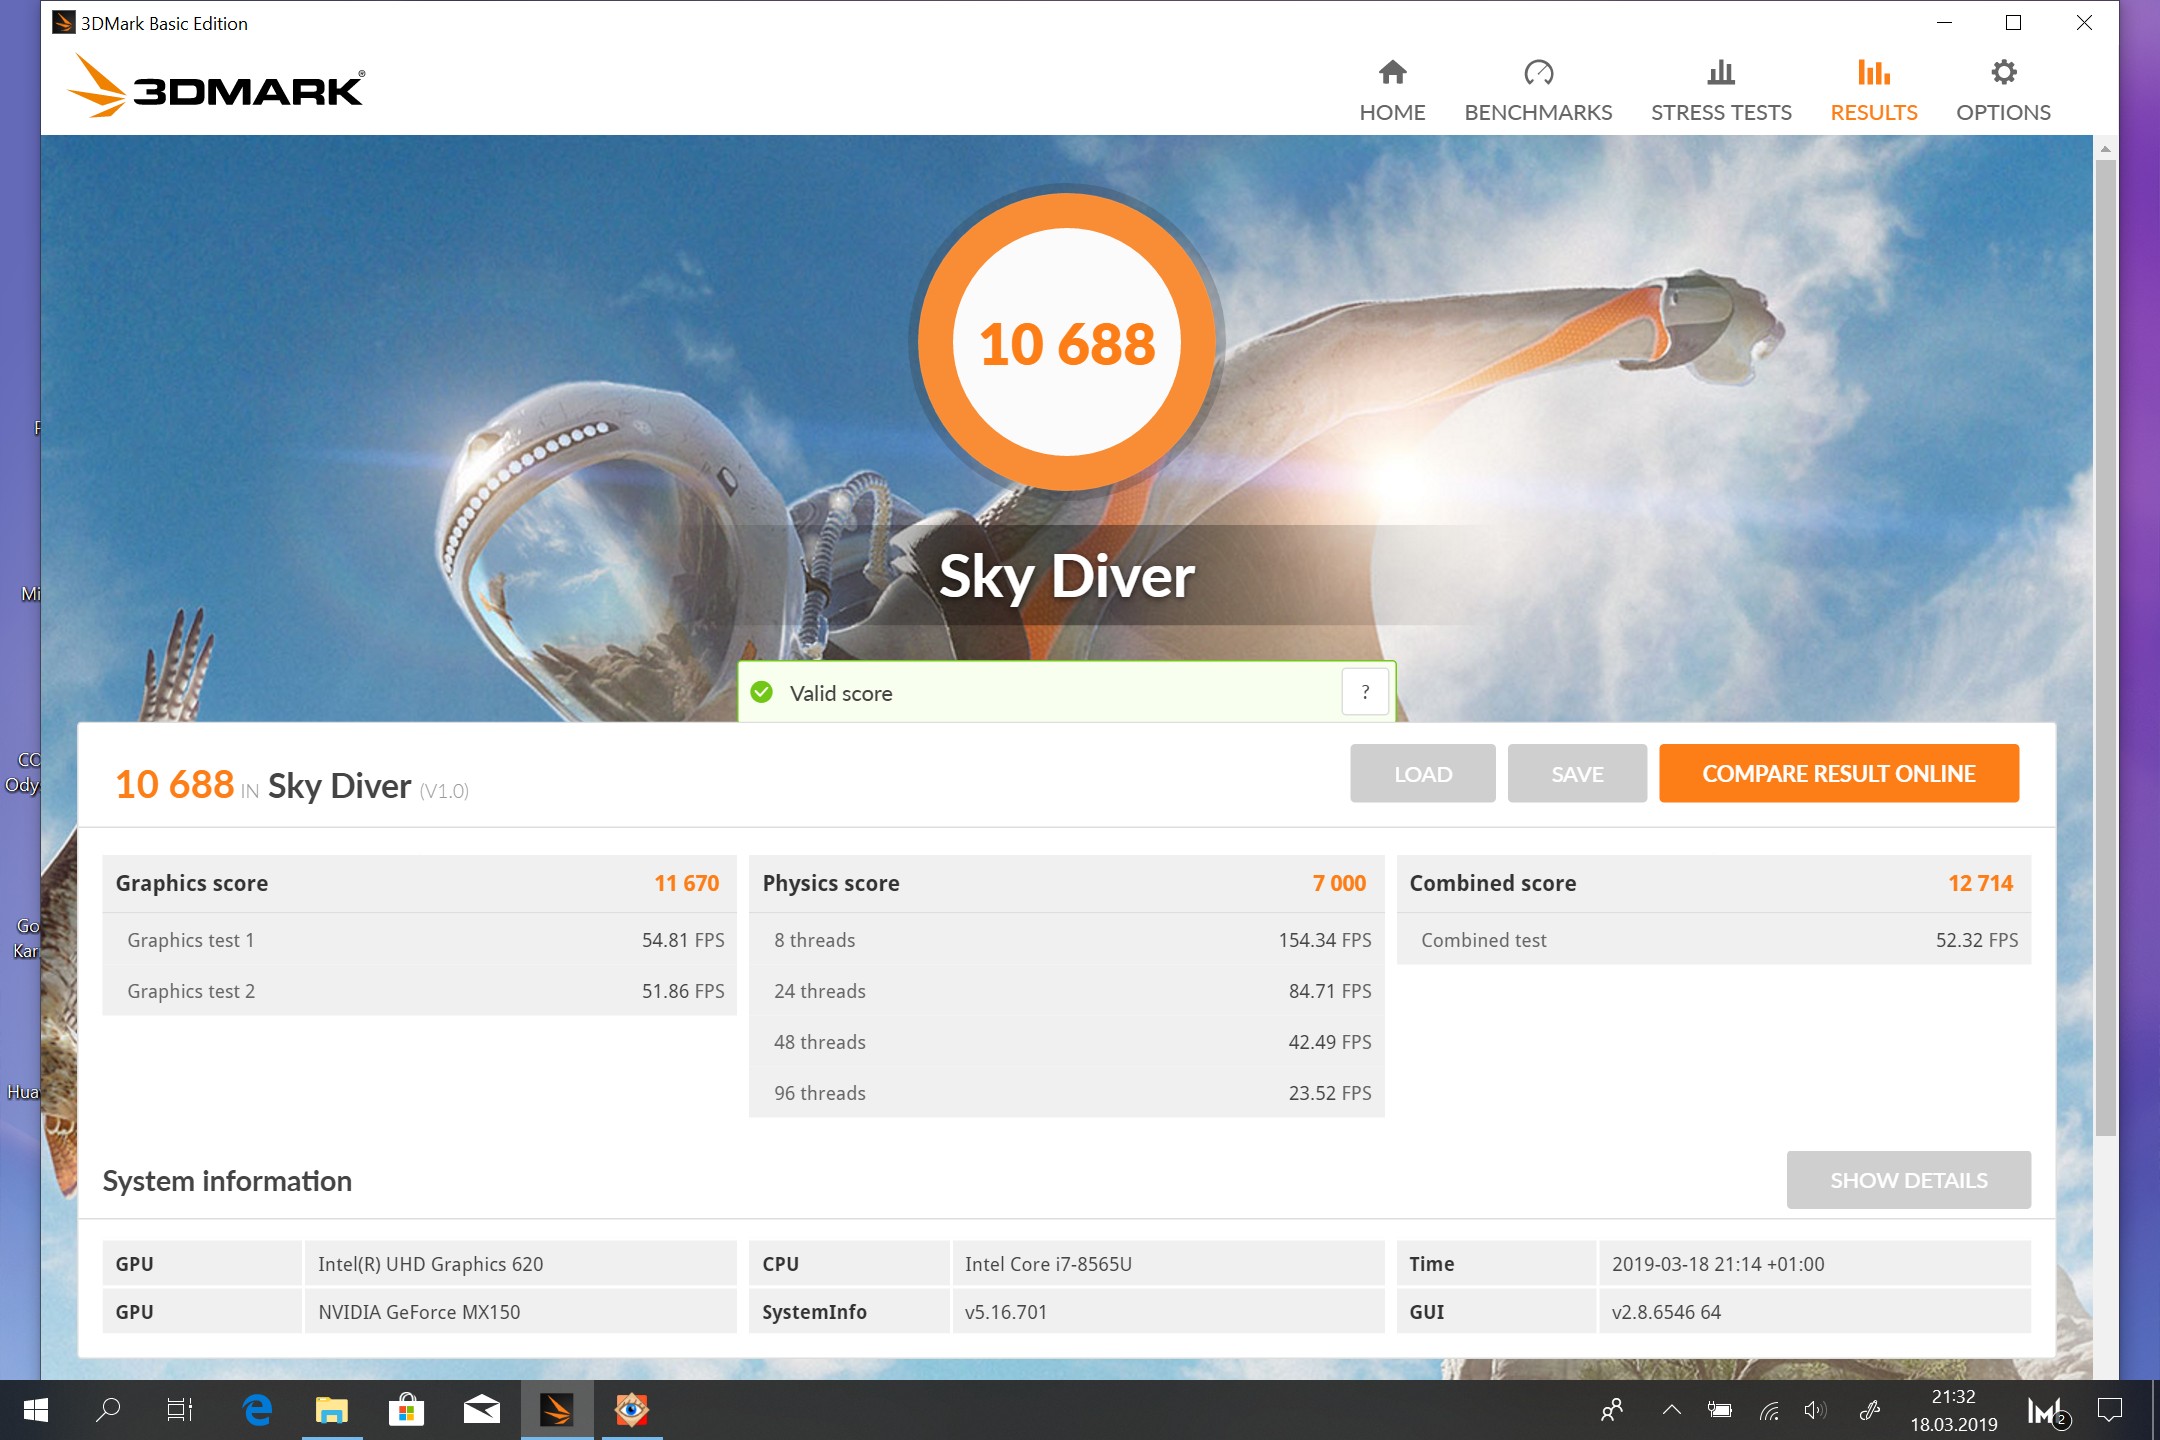Select the Combined score 12 714 value
Viewport: 2160px width, 1440px height.
[1980, 883]
